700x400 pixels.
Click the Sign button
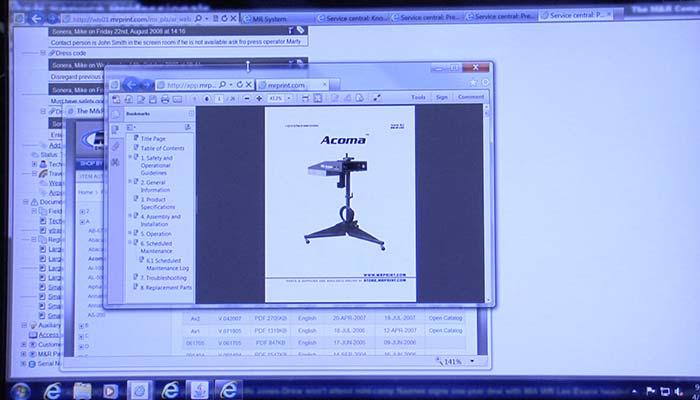pos(442,98)
